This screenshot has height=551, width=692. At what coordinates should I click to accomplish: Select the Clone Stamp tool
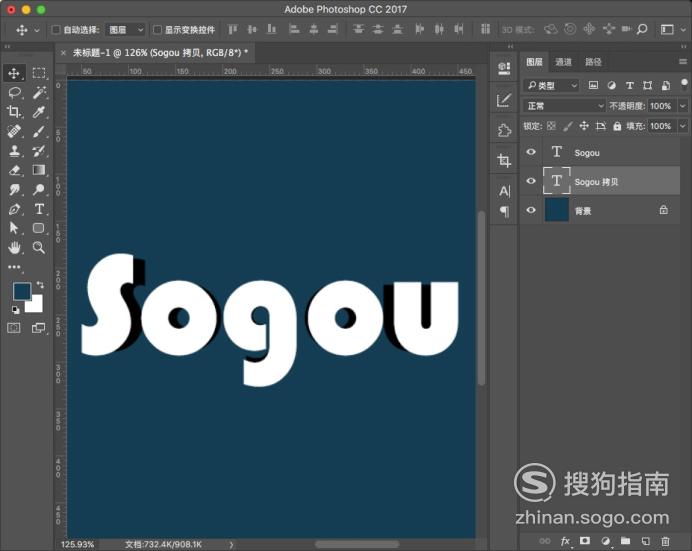(x=14, y=151)
